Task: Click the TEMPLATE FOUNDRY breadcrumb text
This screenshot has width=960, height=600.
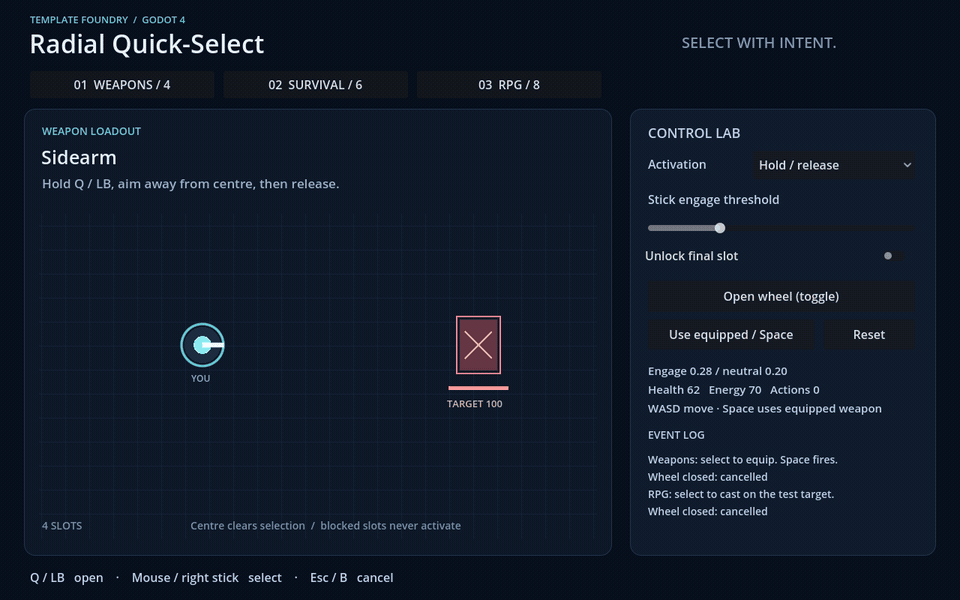Action: coord(79,20)
